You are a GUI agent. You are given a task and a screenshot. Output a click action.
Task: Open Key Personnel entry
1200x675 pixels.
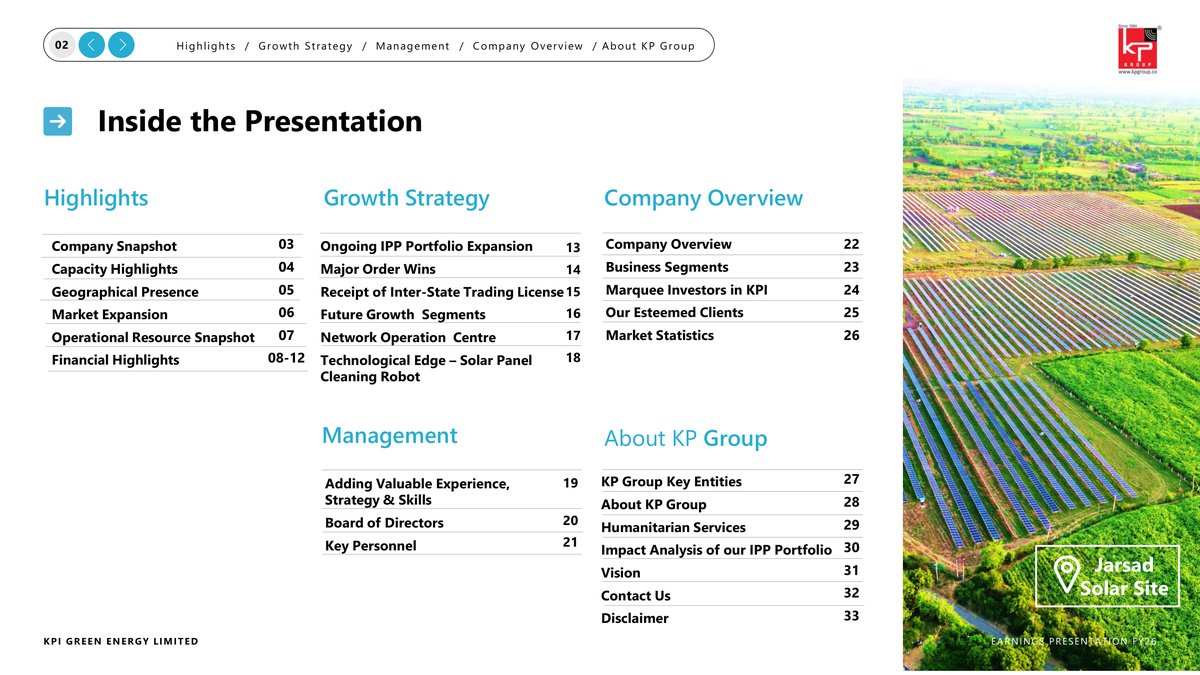point(371,546)
